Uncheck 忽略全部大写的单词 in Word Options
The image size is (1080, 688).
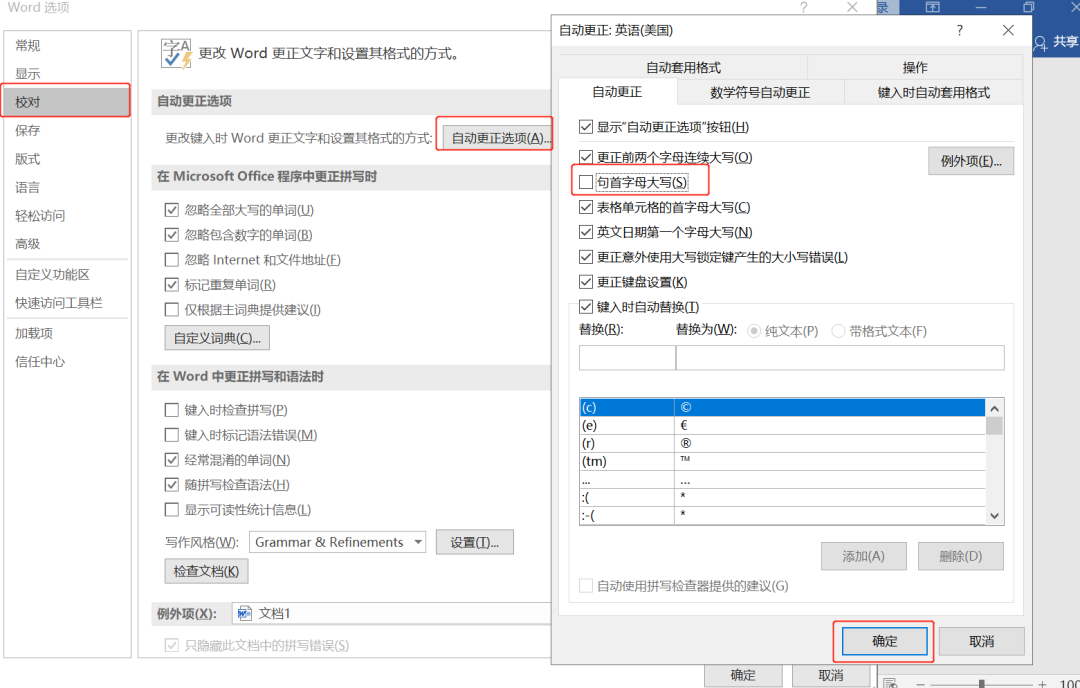point(172,209)
